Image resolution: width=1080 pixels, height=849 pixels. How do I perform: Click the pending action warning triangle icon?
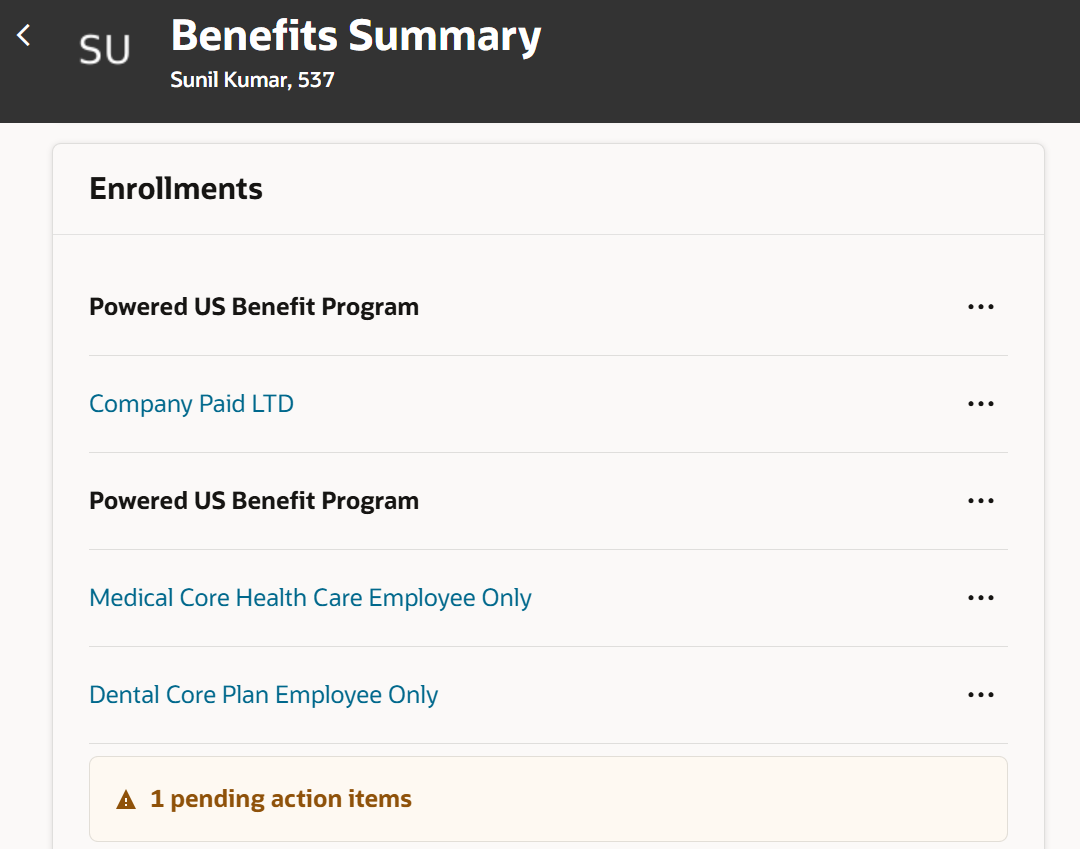coord(126,799)
